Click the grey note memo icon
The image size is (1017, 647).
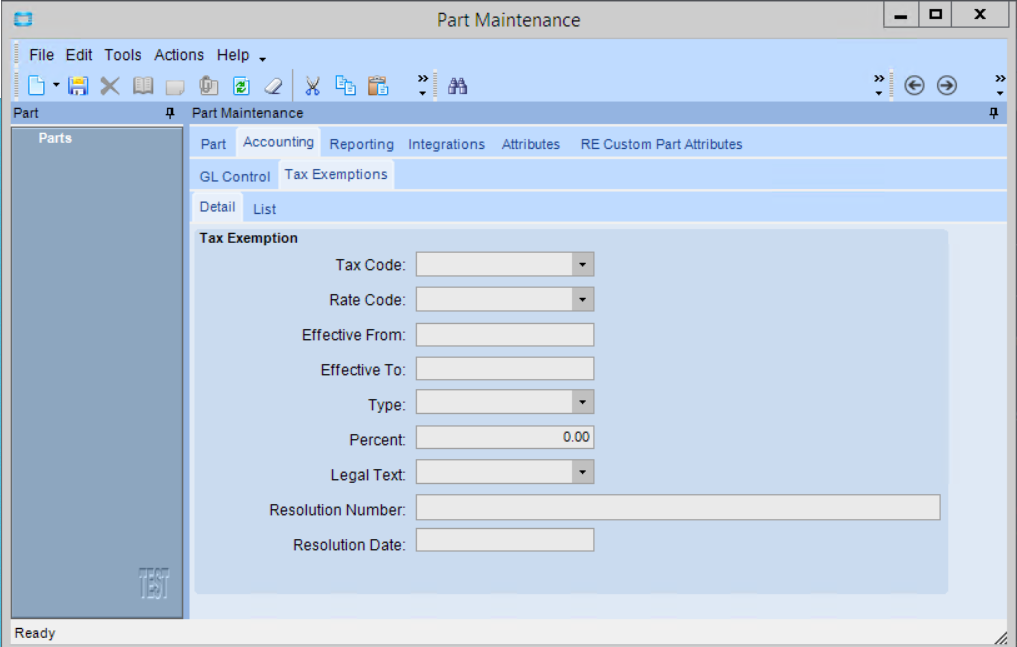tap(175, 86)
